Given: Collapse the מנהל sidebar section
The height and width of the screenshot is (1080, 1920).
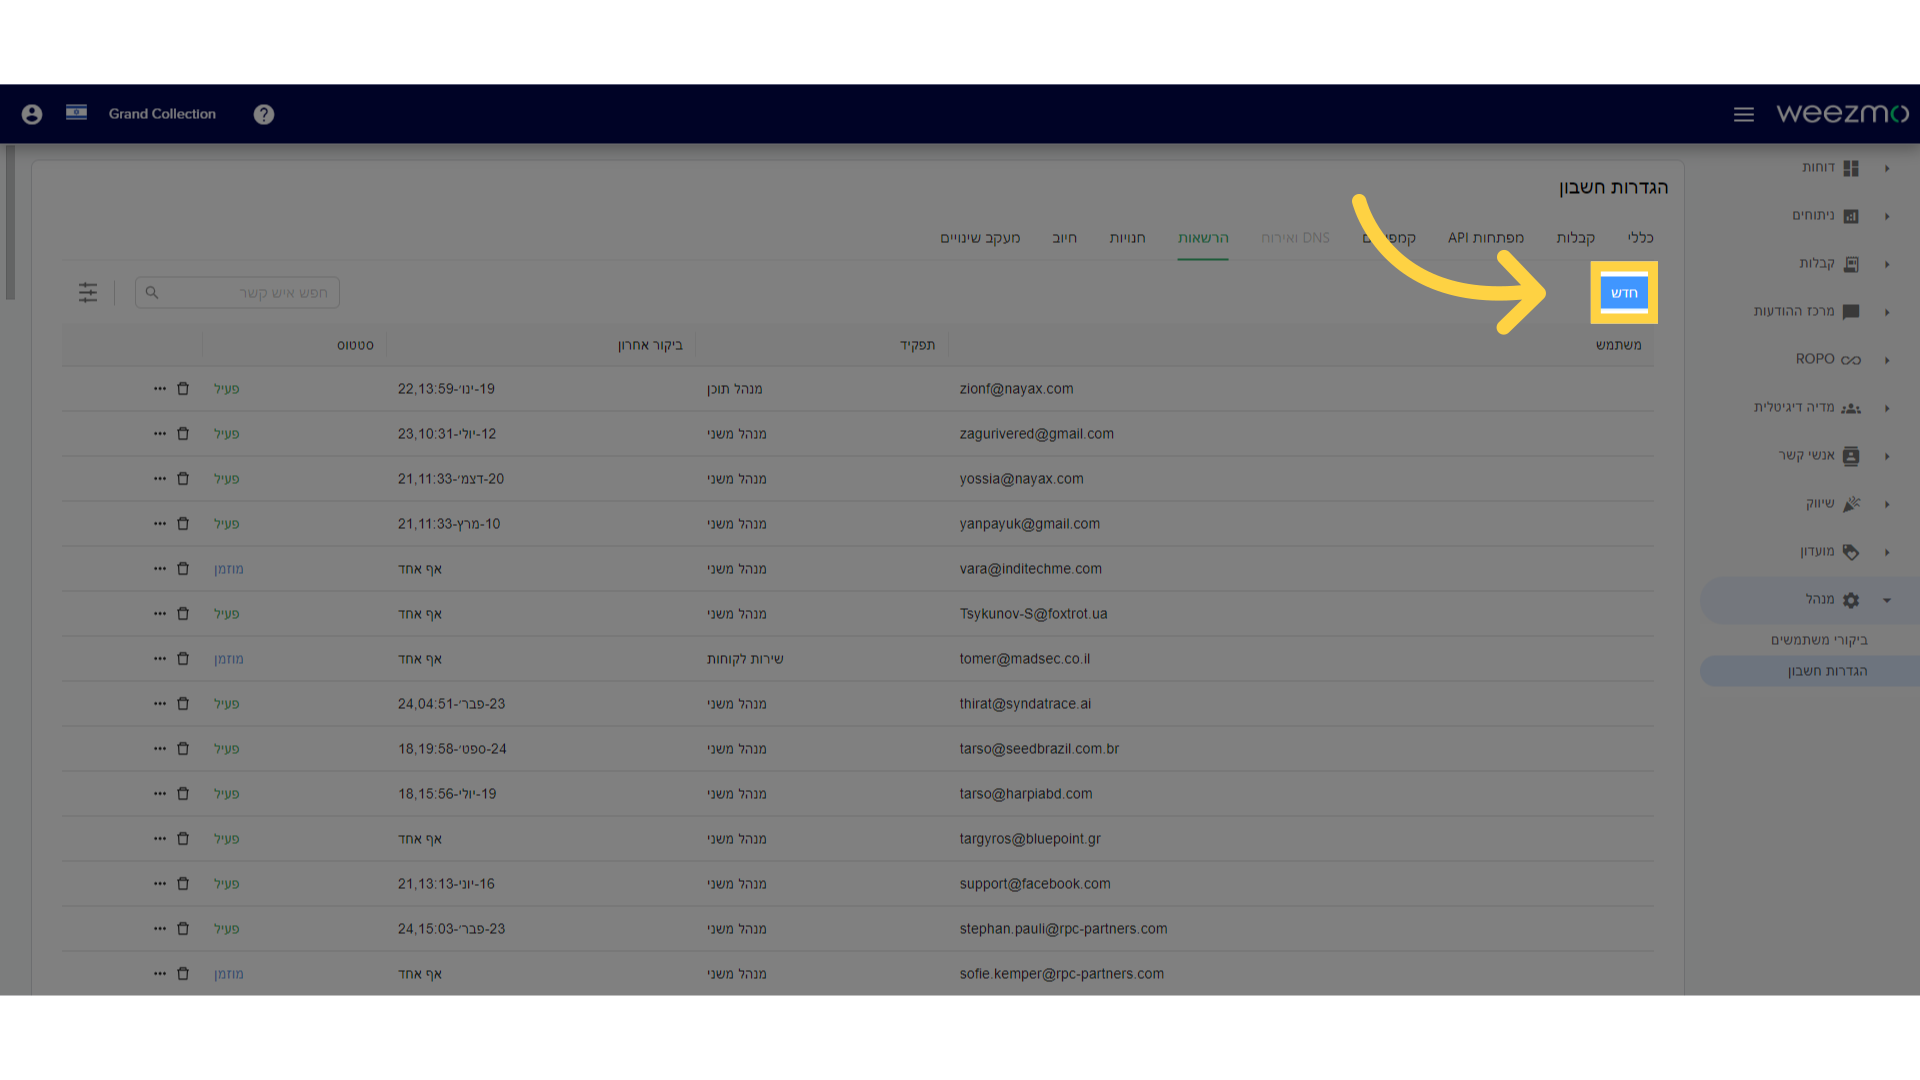Looking at the screenshot, I should pos(1887,600).
